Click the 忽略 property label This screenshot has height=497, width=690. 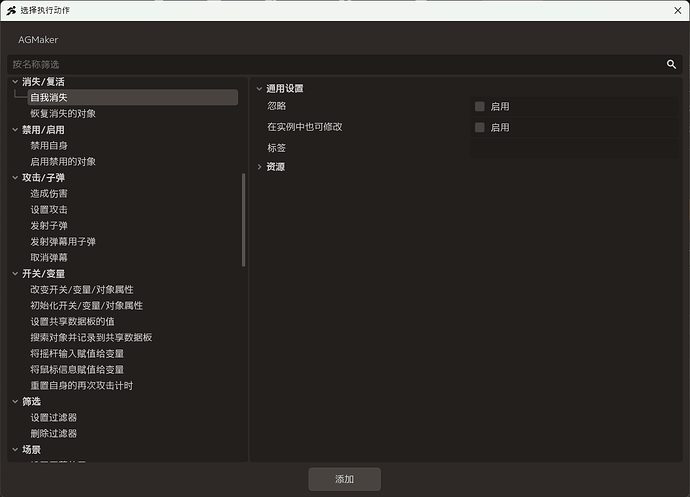click(276, 106)
